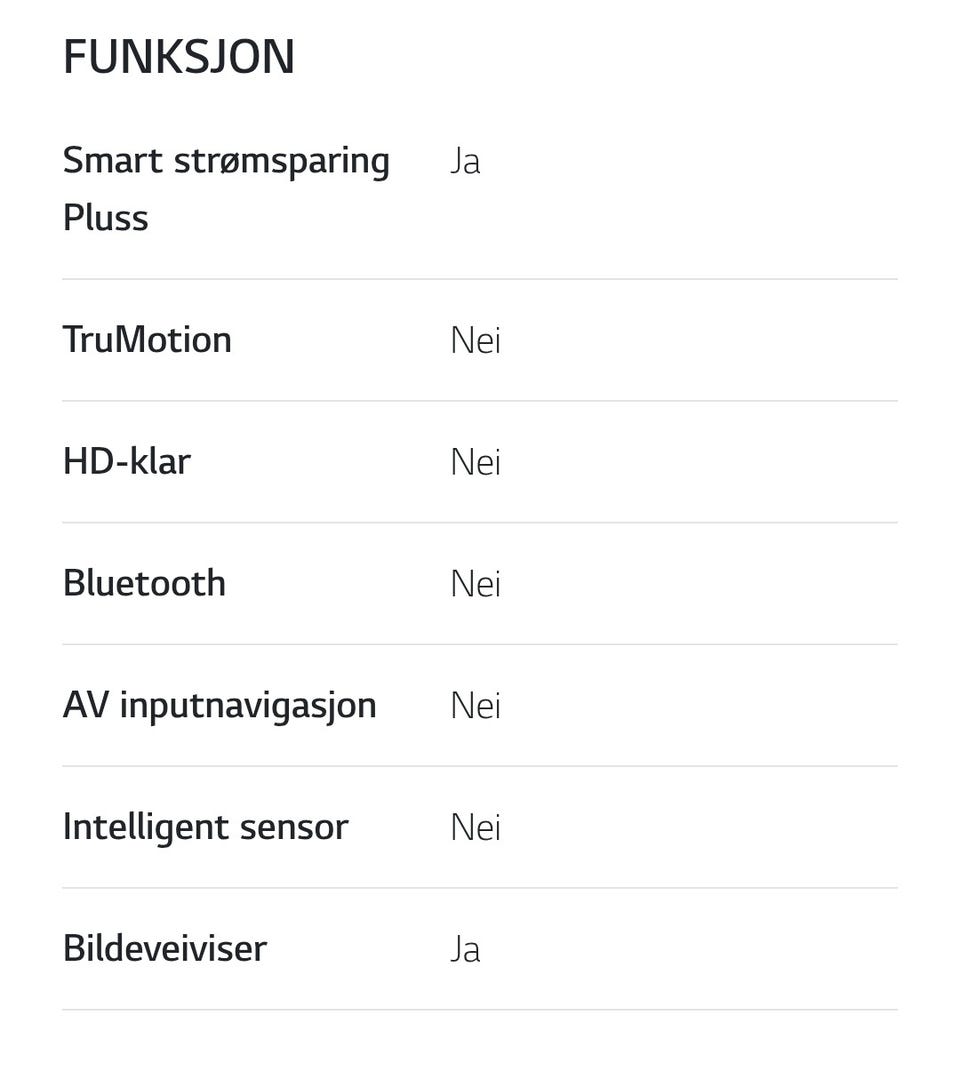Select the Nei value beside HD-klar
Image resolution: width=960 pixels, height=1071 pixels.
pos(475,463)
